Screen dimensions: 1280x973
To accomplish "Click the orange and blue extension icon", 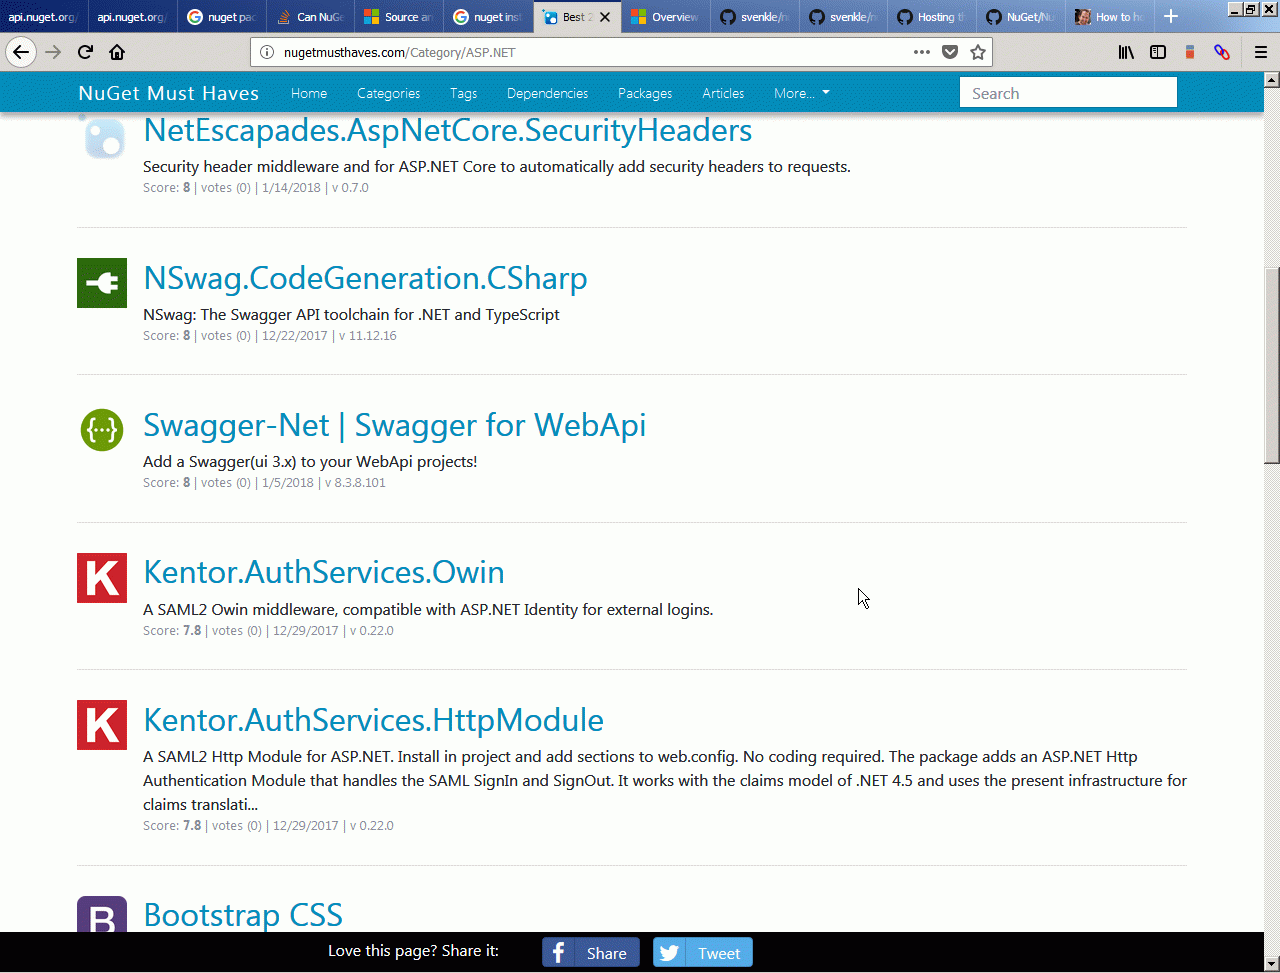I will 1190,52.
